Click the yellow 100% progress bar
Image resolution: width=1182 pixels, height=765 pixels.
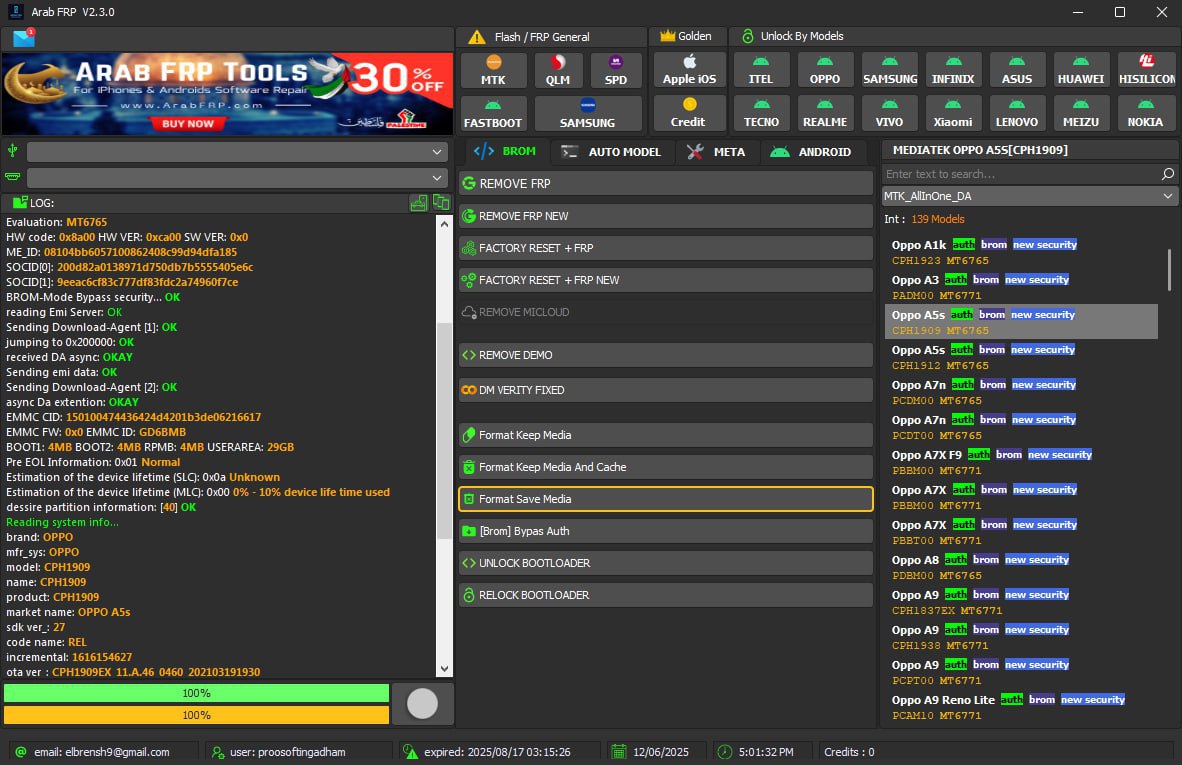click(197, 715)
